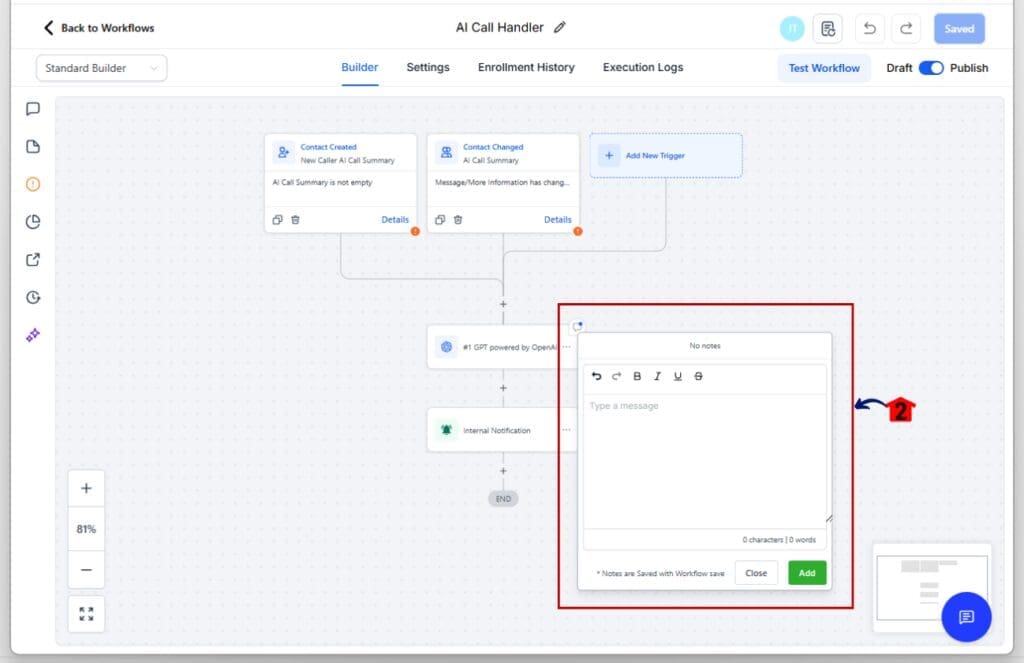
Task: Switch to the Execution Logs tab
Action: pyautogui.click(x=643, y=68)
